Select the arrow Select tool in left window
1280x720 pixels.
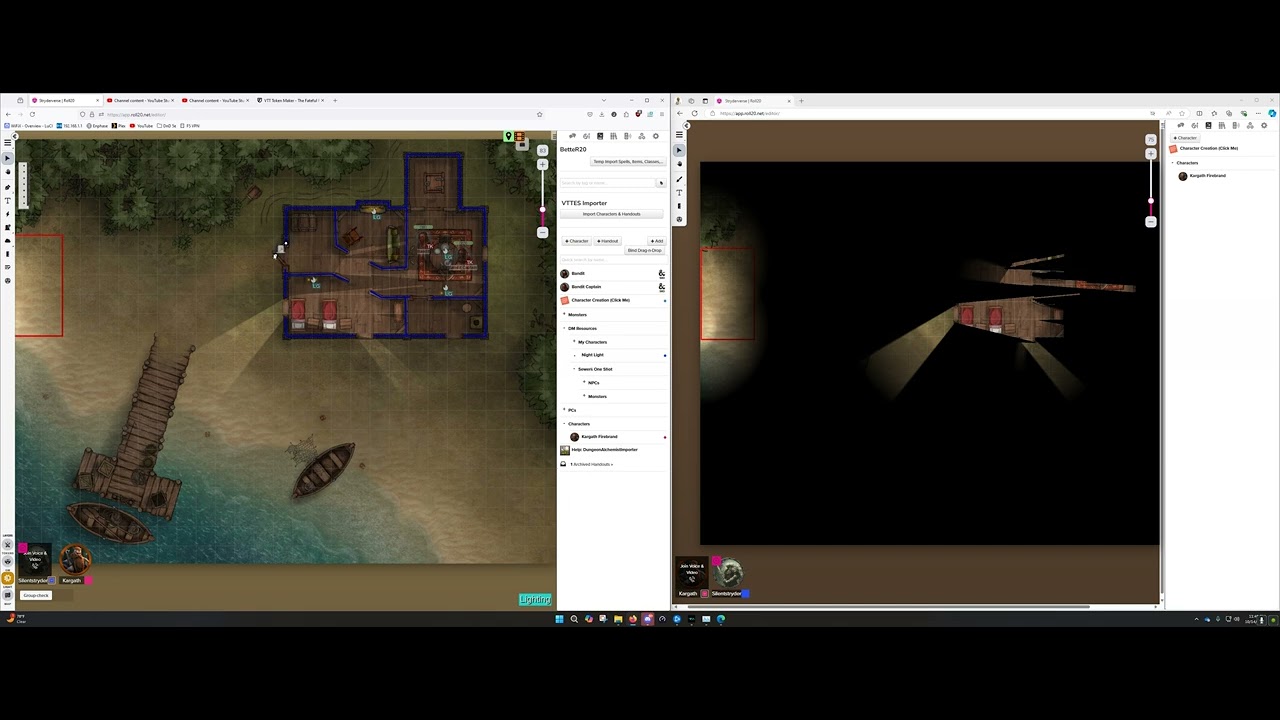tap(8, 158)
